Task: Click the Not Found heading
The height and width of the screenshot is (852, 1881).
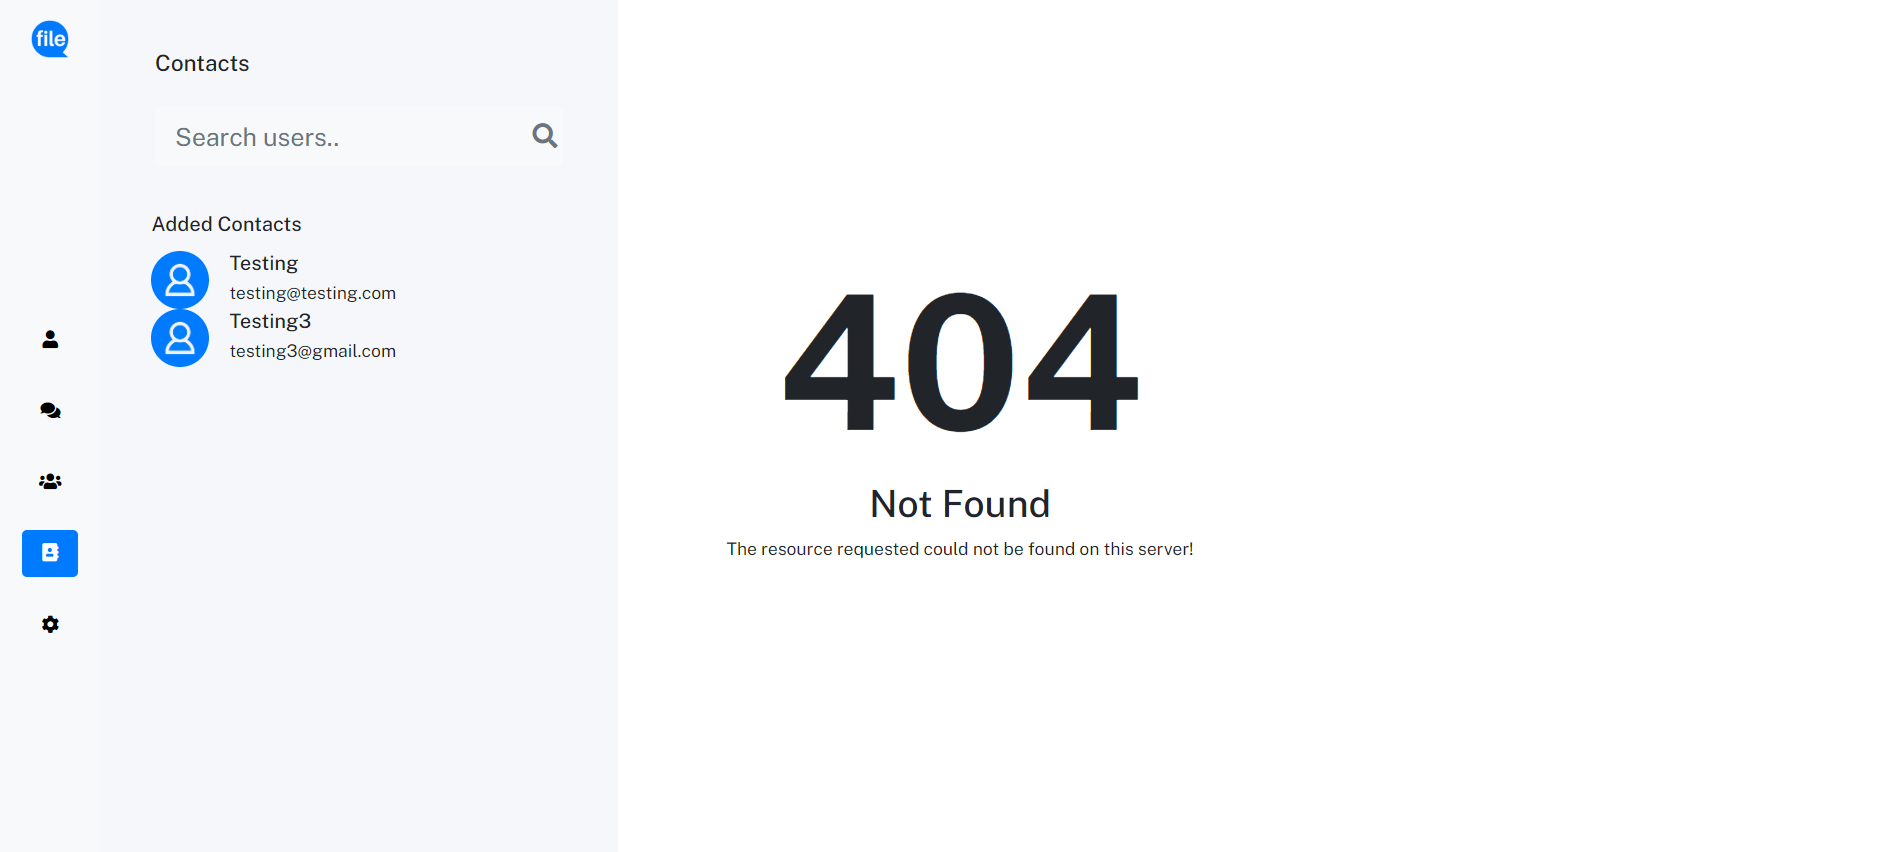Action: pos(960,504)
